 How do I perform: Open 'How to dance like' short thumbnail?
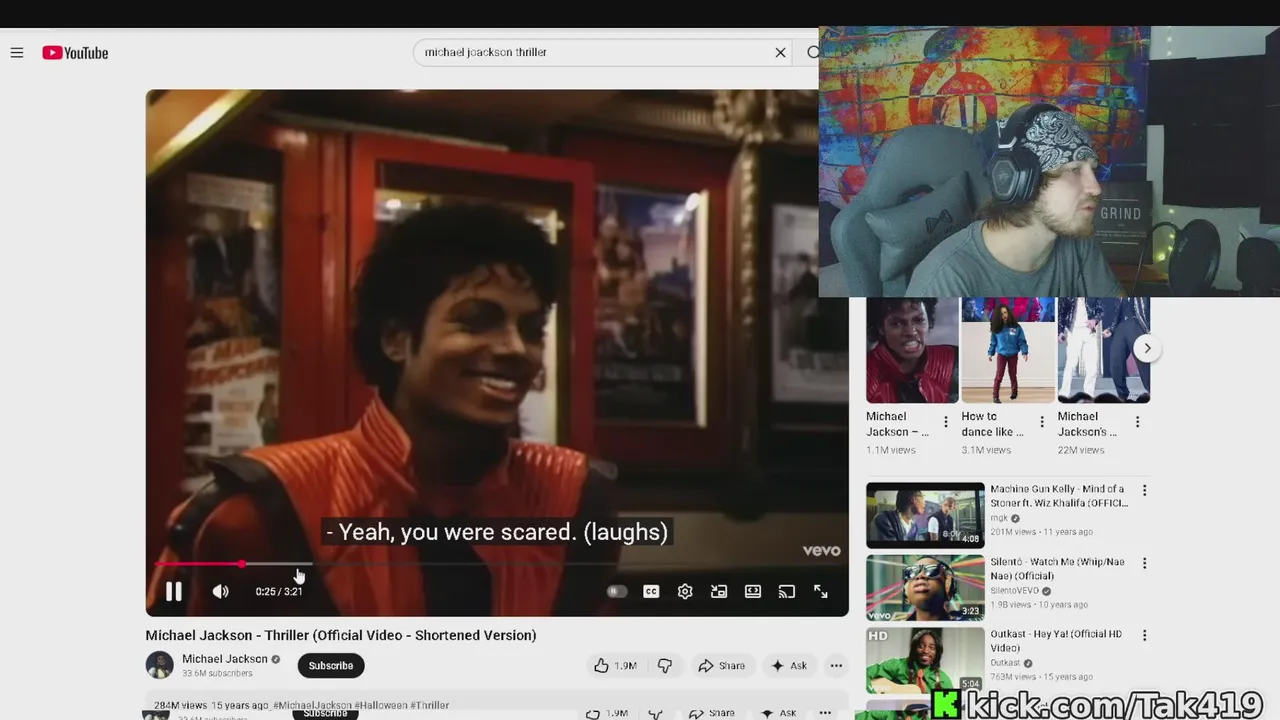click(1008, 350)
